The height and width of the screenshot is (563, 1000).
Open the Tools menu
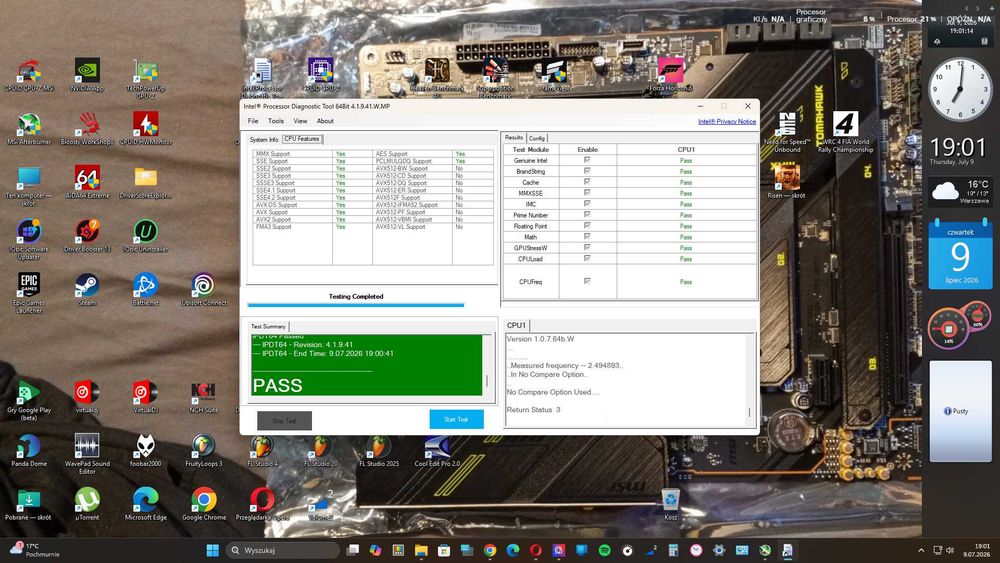coord(276,121)
